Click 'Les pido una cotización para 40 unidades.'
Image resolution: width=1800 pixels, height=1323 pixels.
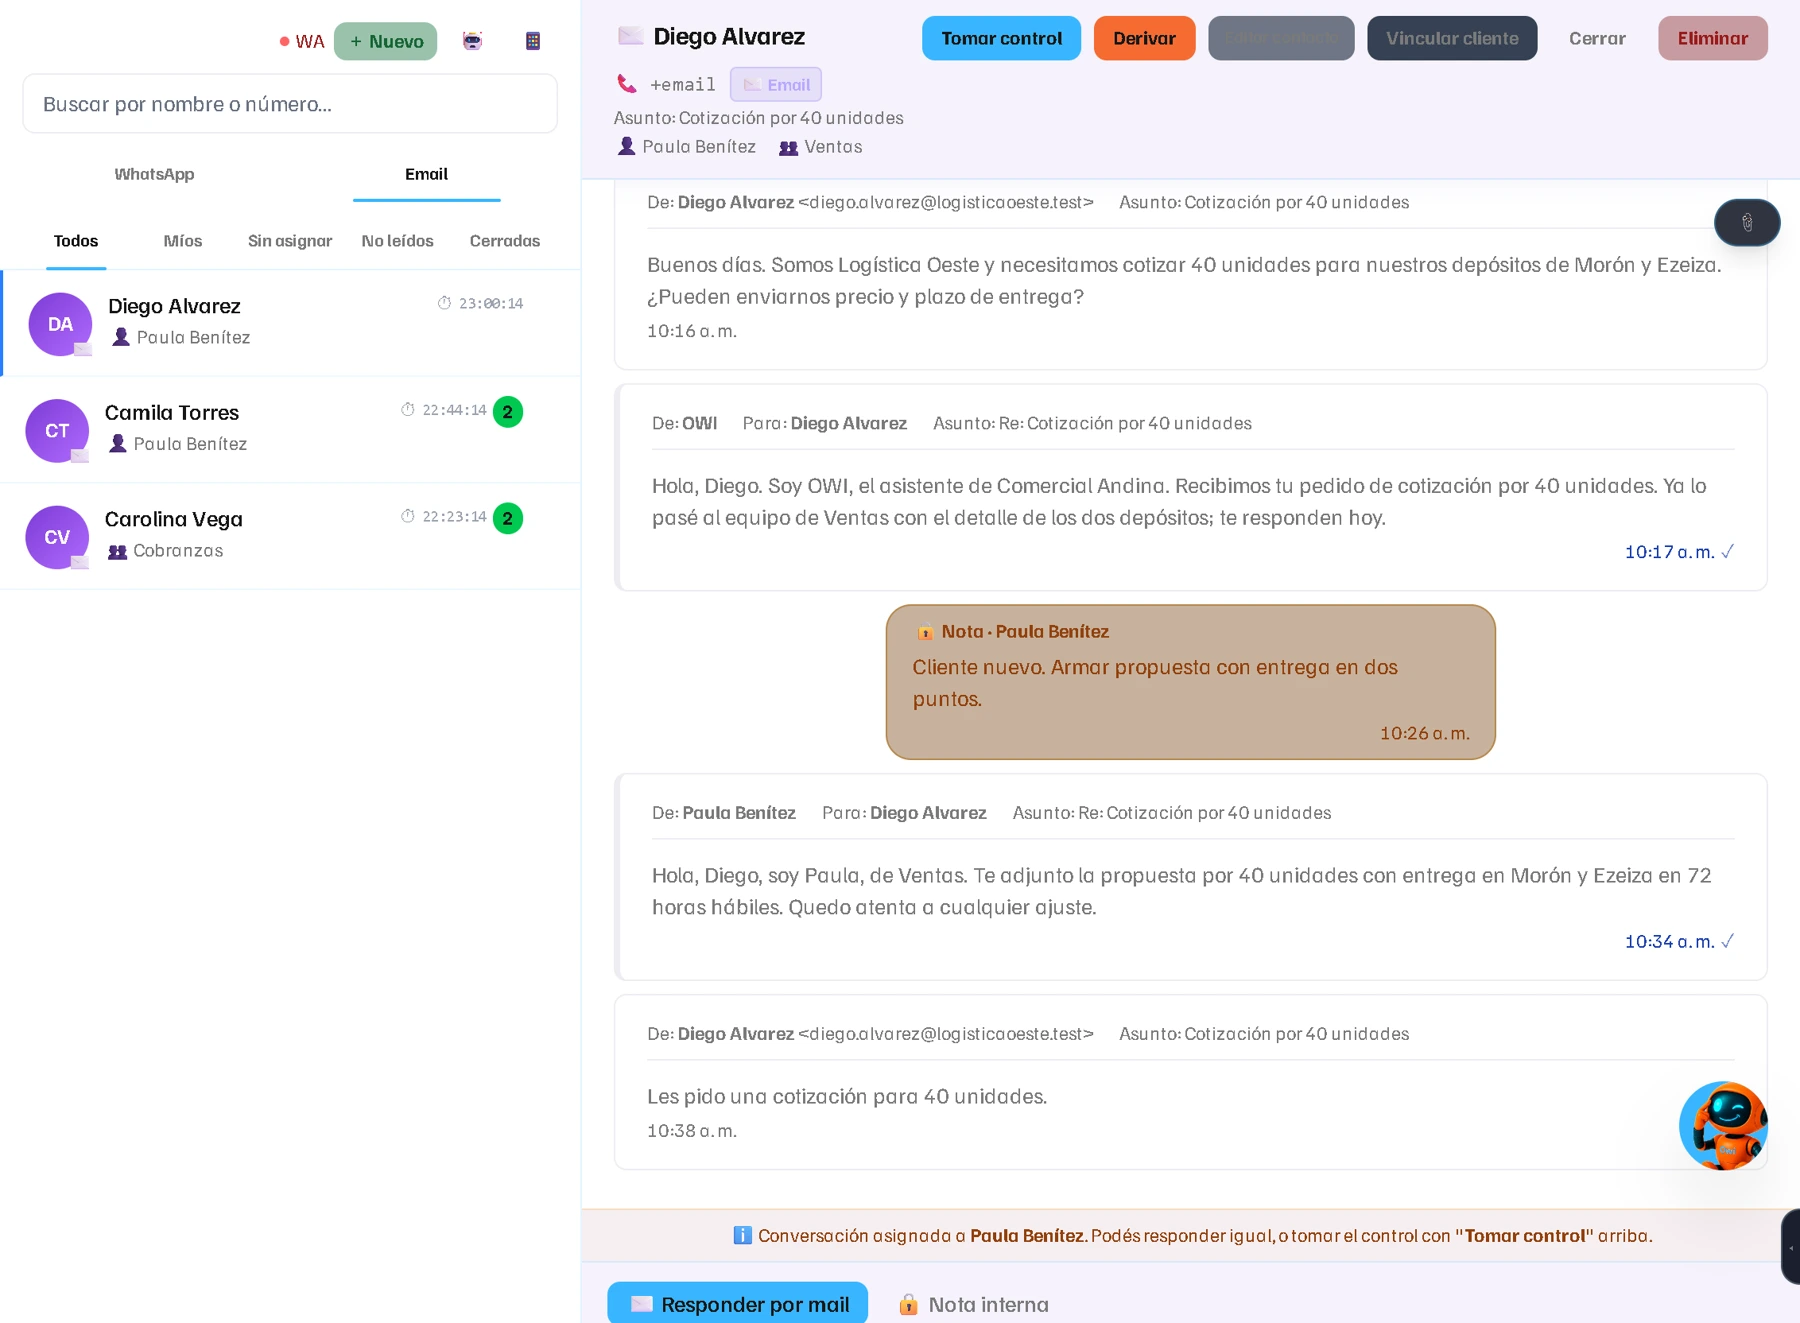click(847, 1096)
